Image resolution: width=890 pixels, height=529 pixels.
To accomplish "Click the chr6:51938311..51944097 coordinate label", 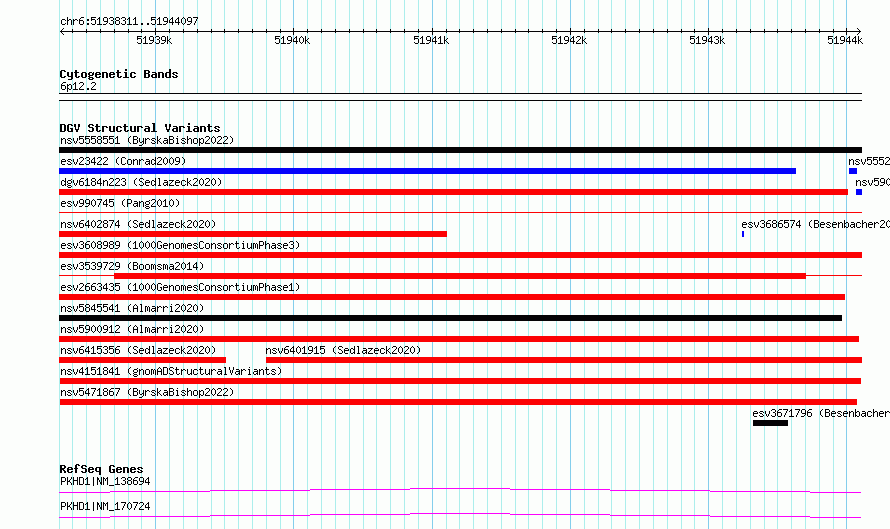I will [x=129, y=21].
